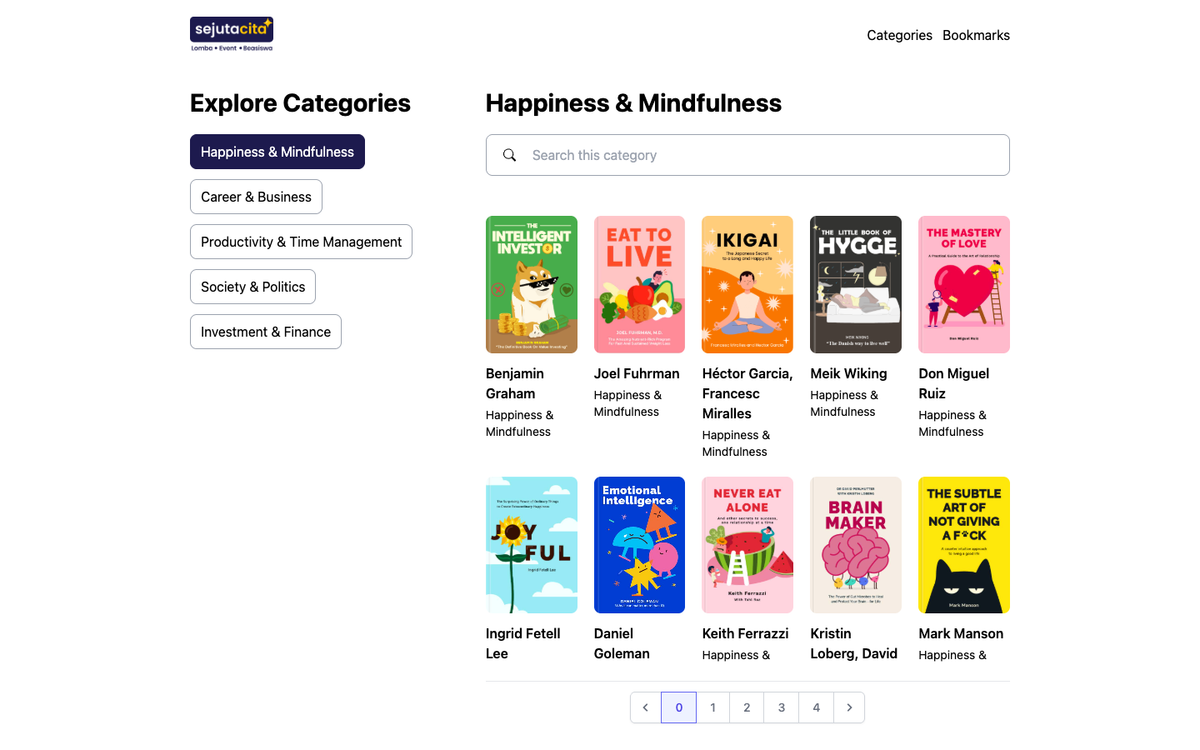Focus the Search this category field
1200x750 pixels.
click(748, 155)
